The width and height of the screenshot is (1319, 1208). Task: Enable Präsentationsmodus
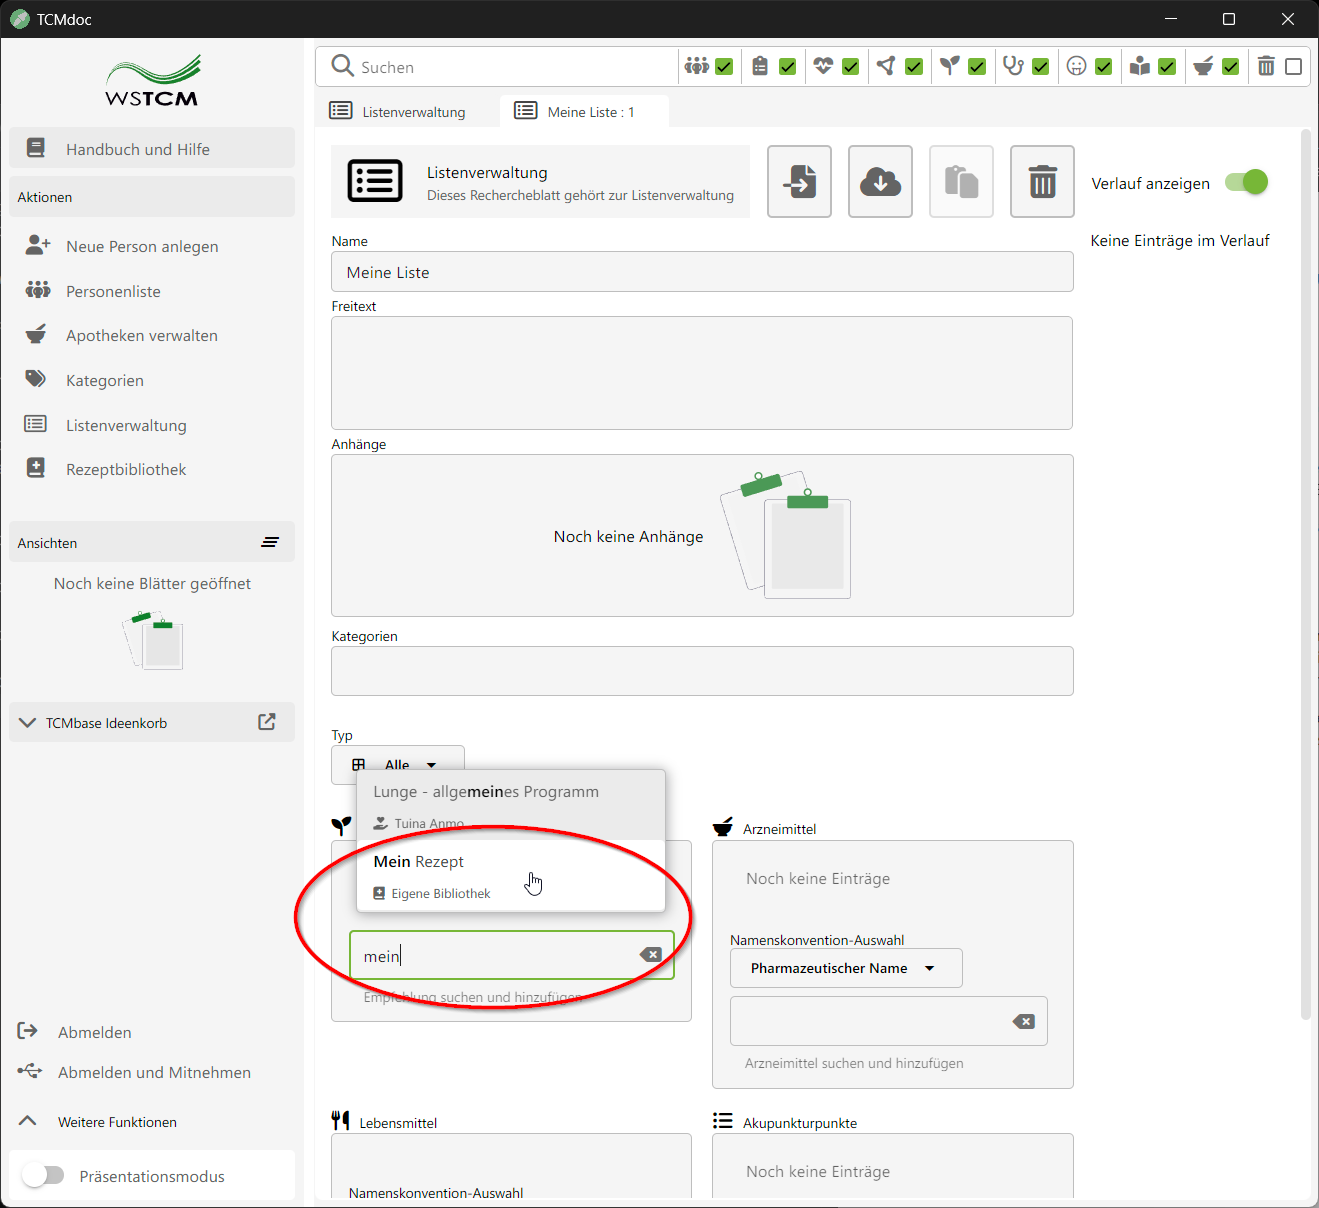tap(44, 1175)
